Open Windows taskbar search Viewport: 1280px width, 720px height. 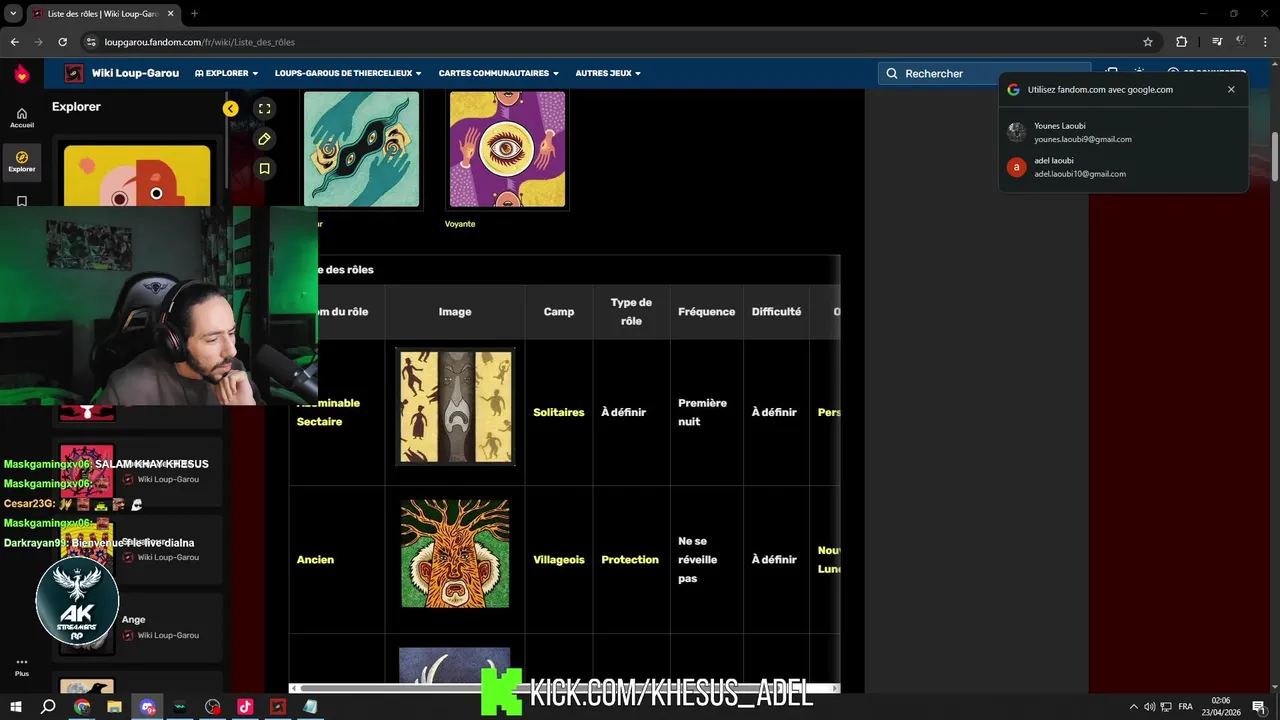(x=48, y=707)
